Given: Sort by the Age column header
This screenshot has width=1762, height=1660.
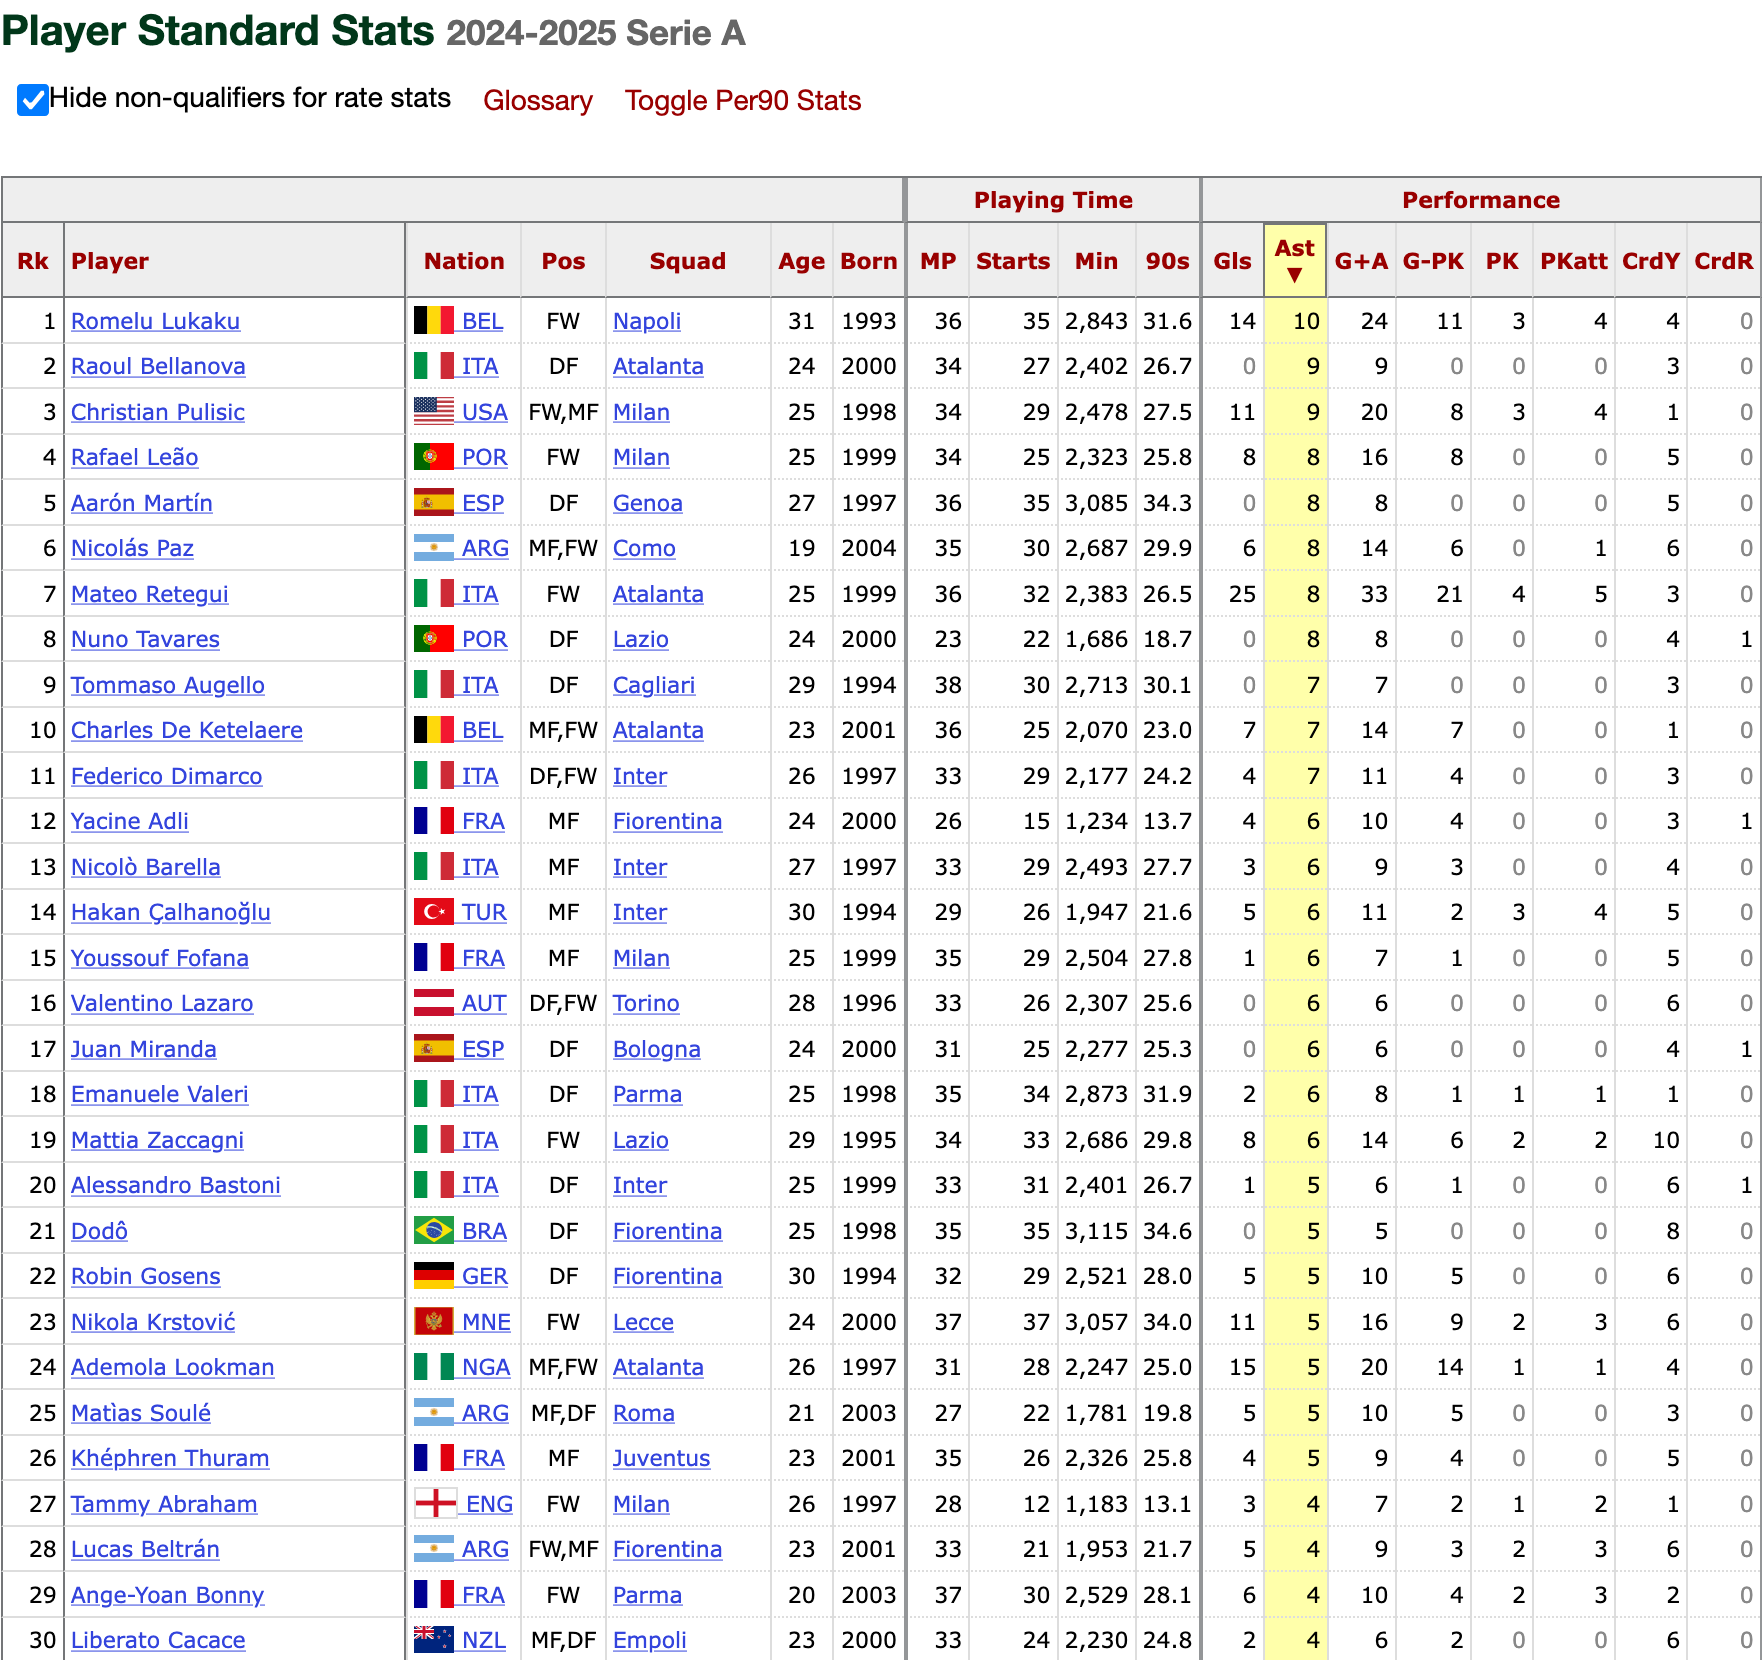Looking at the screenshot, I should click(802, 261).
